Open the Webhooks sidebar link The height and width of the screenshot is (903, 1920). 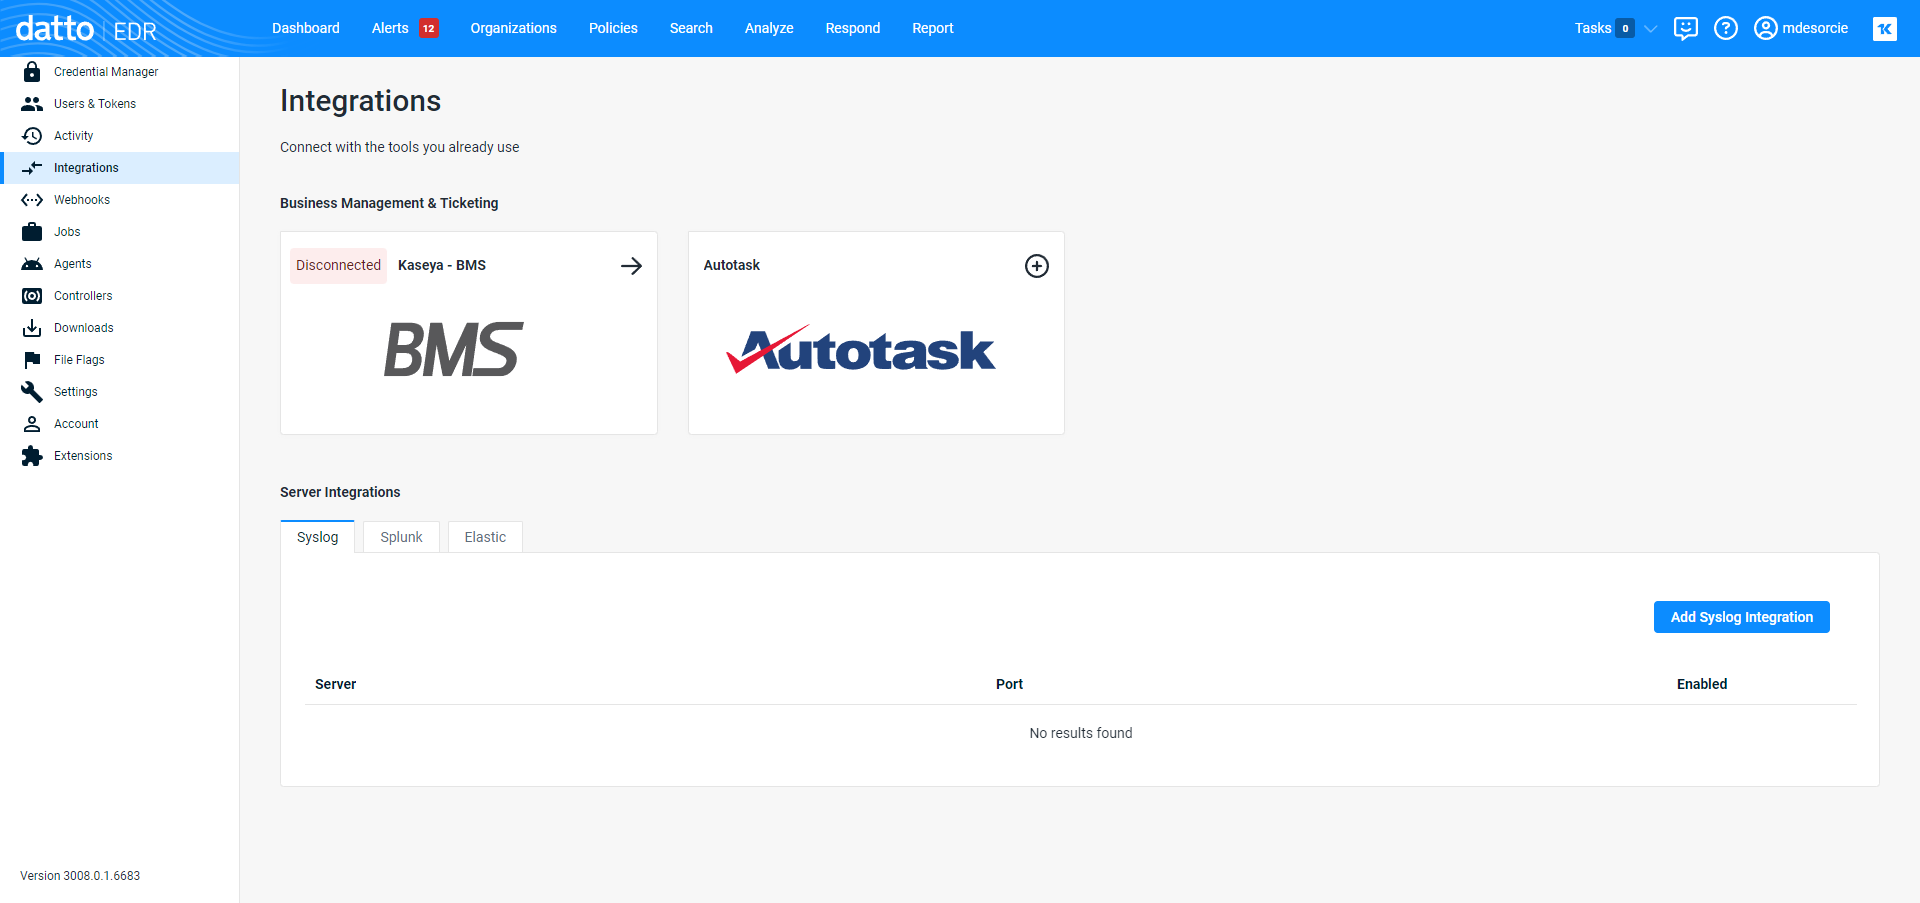click(x=82, y=200)
